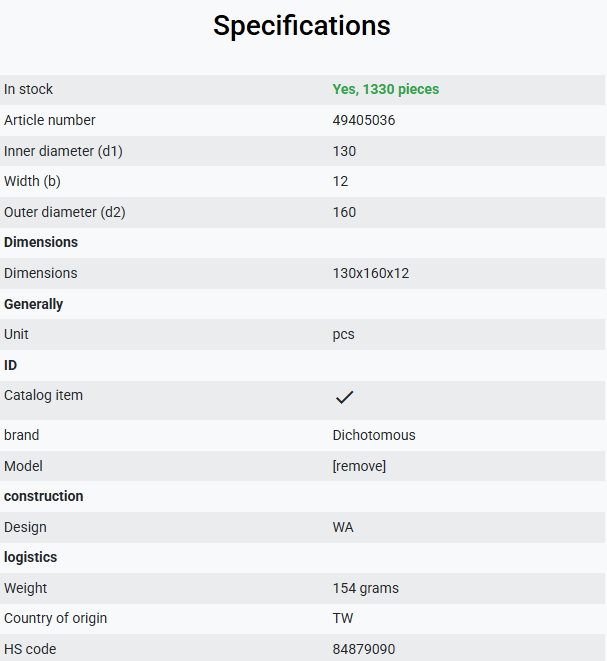Screen dimensions: 607x661
Task: Click the unit value pcs
Action: pyautogui.click(x=344, y=335)
